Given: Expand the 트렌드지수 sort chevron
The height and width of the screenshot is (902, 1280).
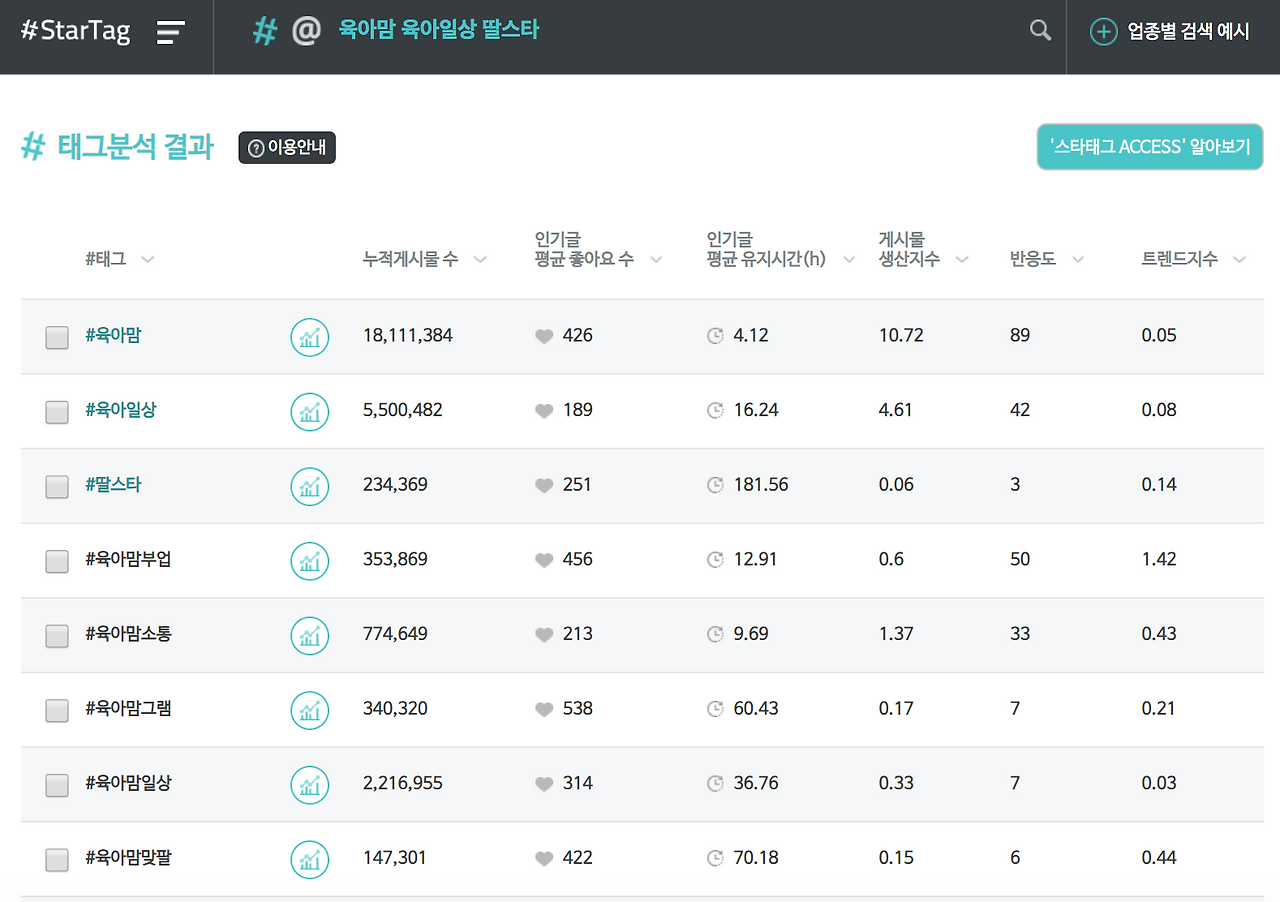Looking at the screenshot, I should tap(1240, 260).
